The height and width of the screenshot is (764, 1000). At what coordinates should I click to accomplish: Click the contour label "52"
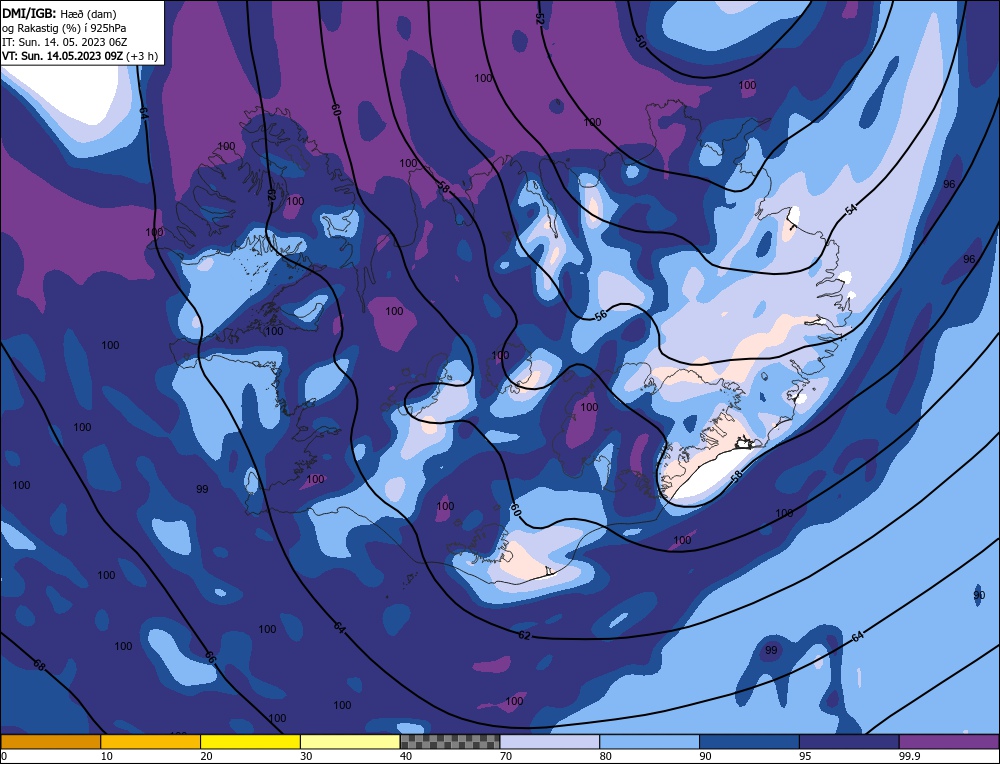[540, 19]
